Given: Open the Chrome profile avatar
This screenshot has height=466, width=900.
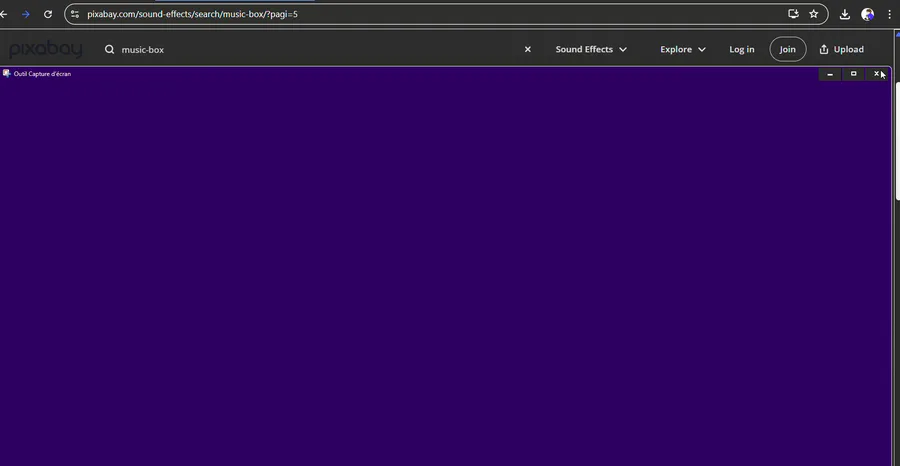Looking at the screenshot, I should (867, 14).
